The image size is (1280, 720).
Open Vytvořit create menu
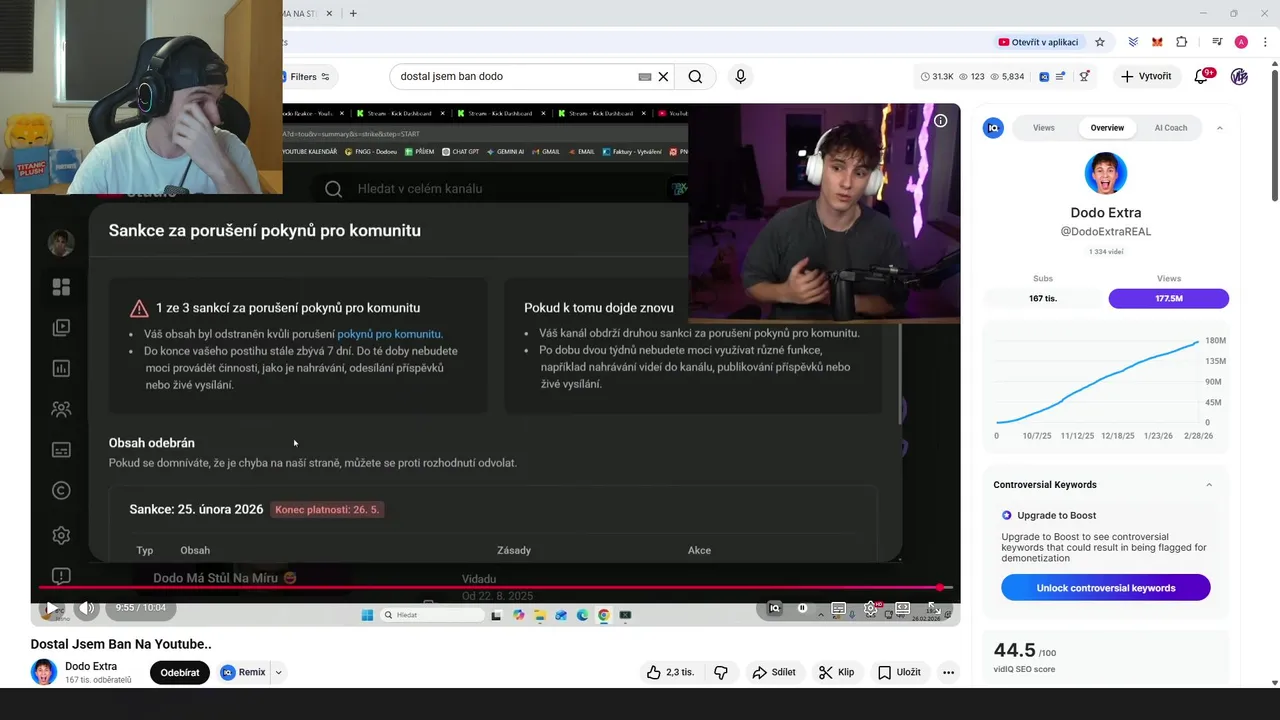tap(1147, 76)
